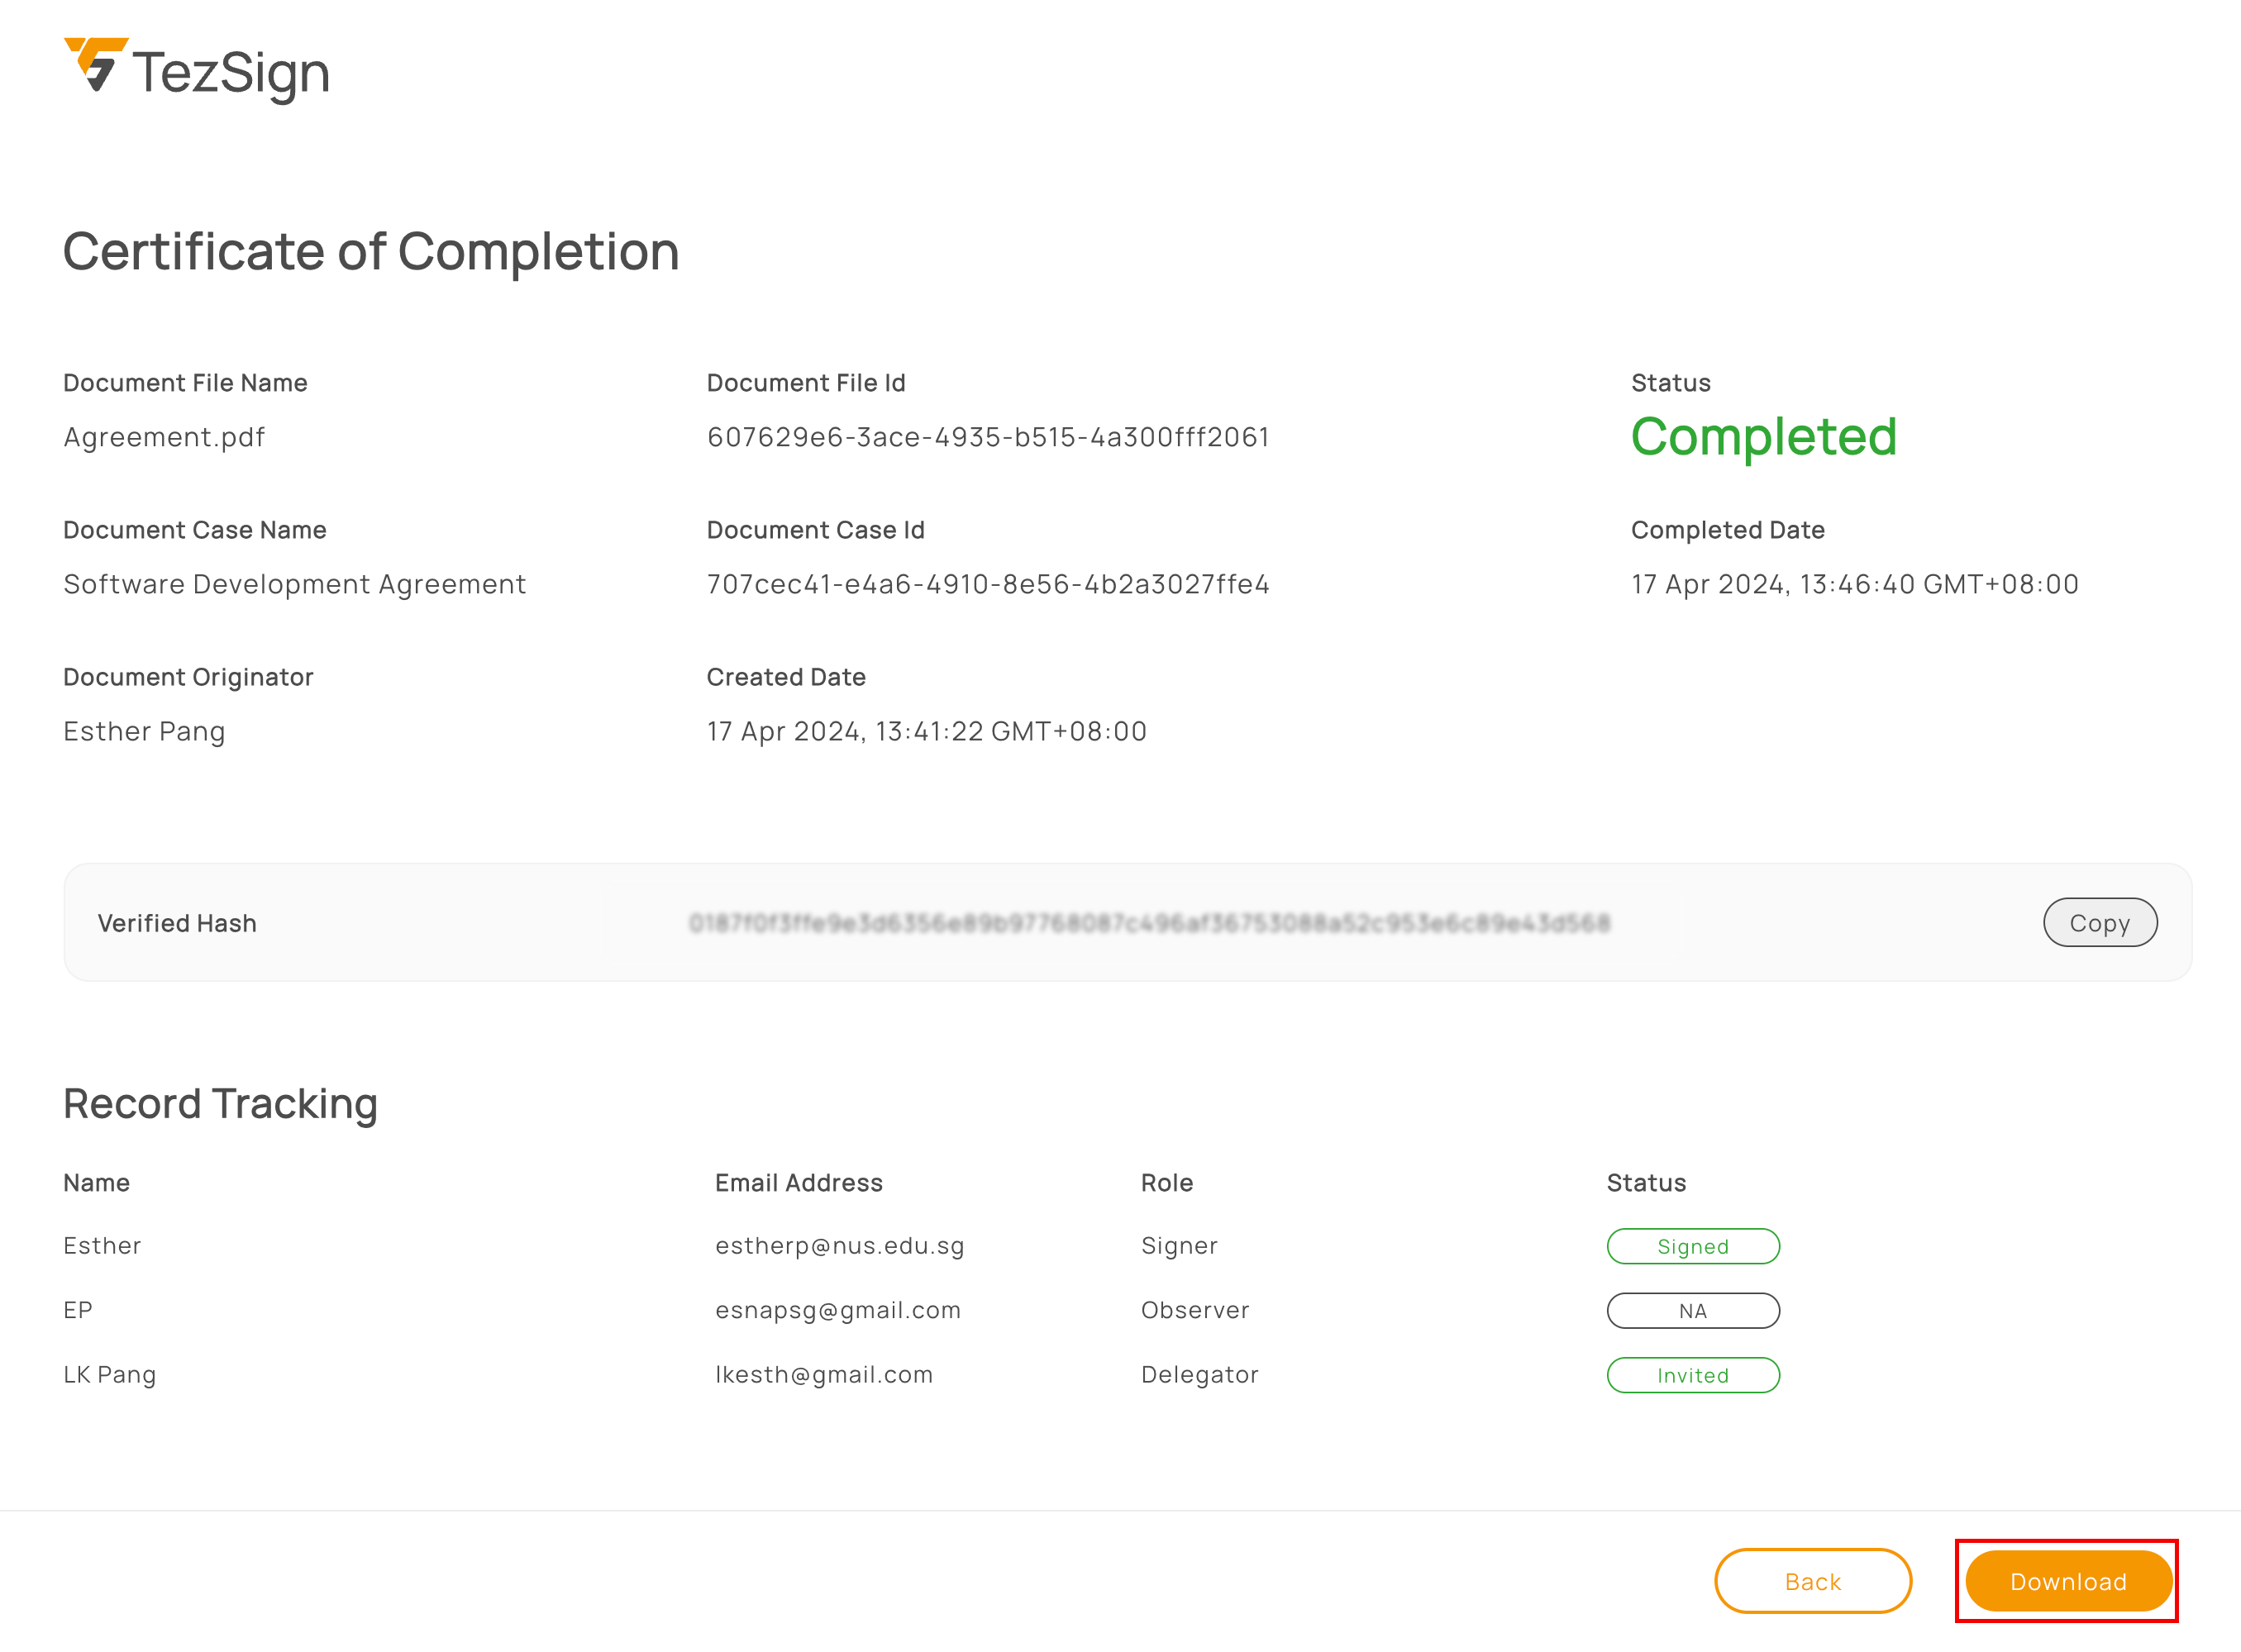Click the Download button
The image size is (2241, 1652).
(2068, 1581)
